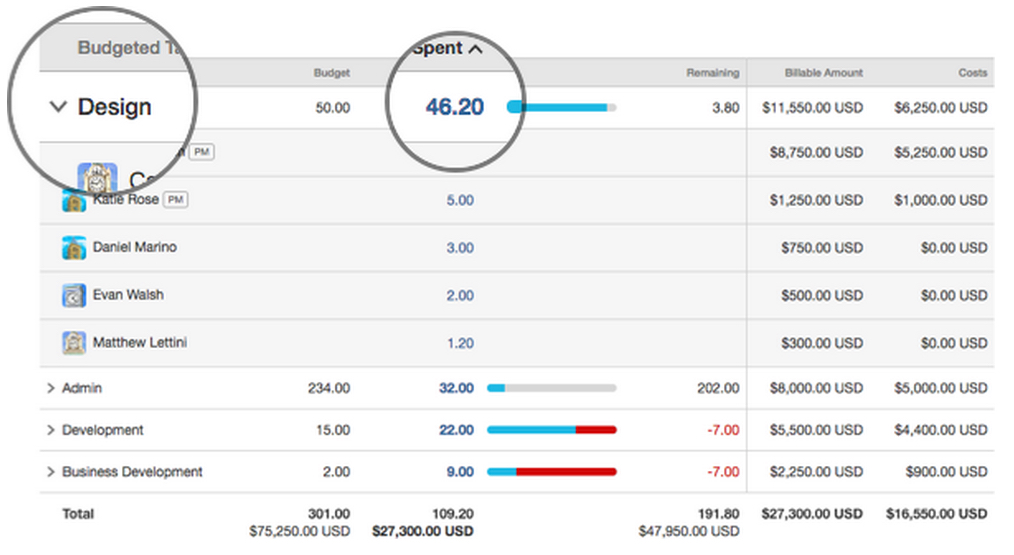Click the Business Development progress bar
1014x555 pixels.
pyautogui.click(x=552, y=472)
